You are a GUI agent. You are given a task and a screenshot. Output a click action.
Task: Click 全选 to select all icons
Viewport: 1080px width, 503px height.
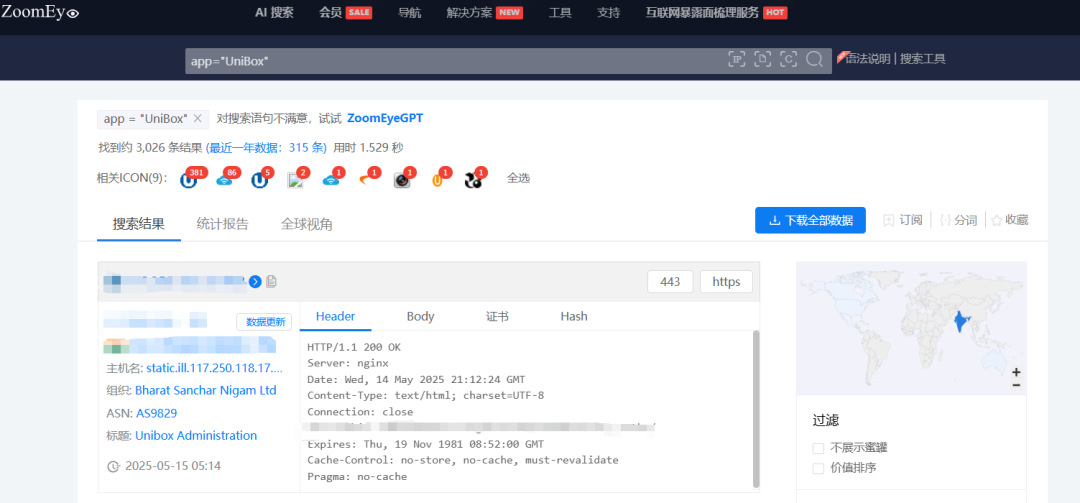point(519,178)
